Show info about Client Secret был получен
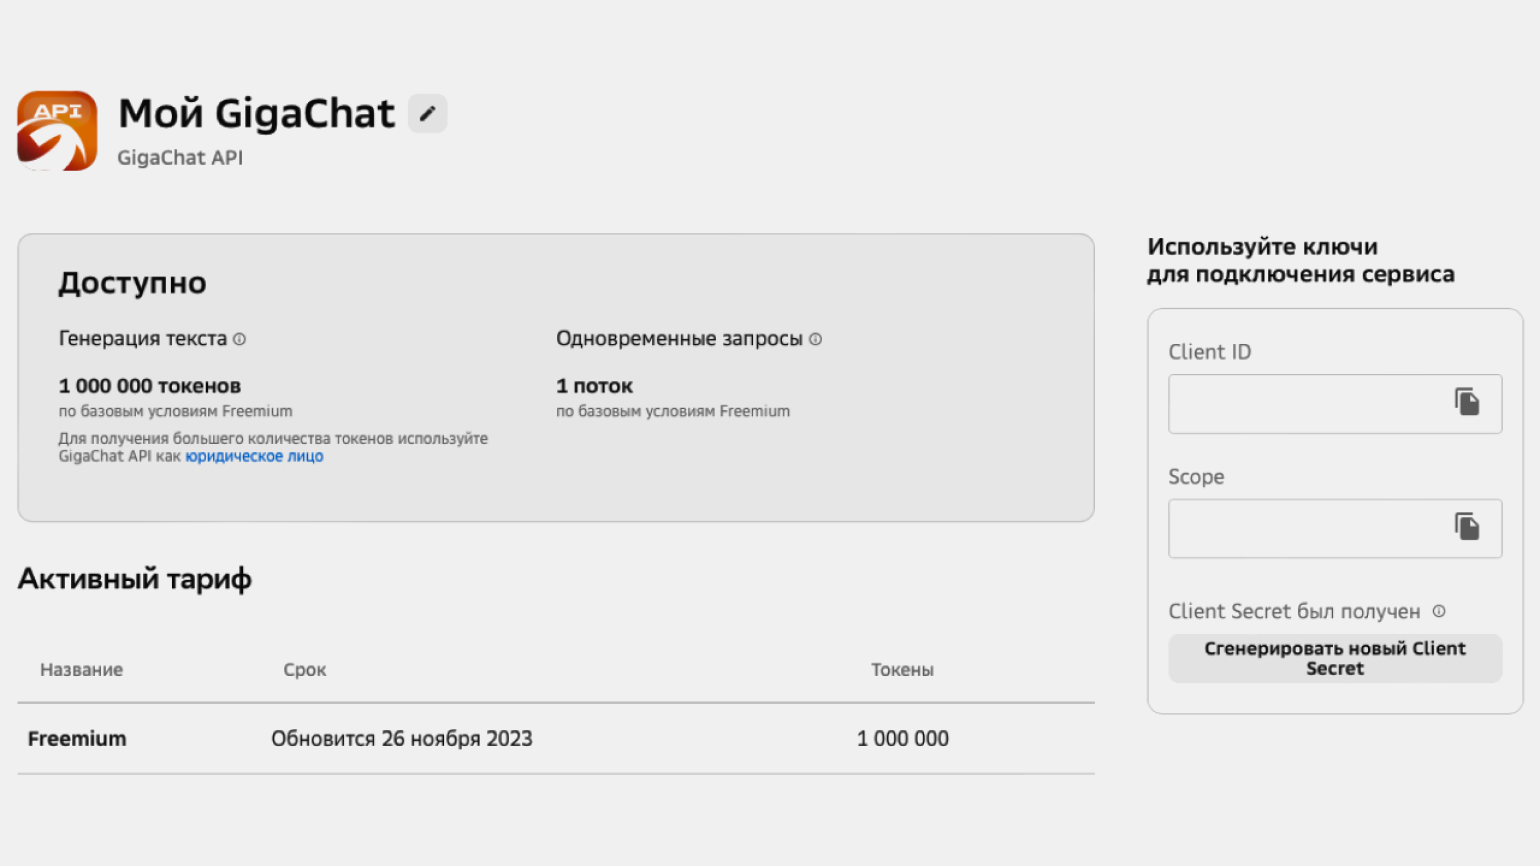Image resolution: width=1540 pixels, height=866 pixels. tap(1439, 611)
